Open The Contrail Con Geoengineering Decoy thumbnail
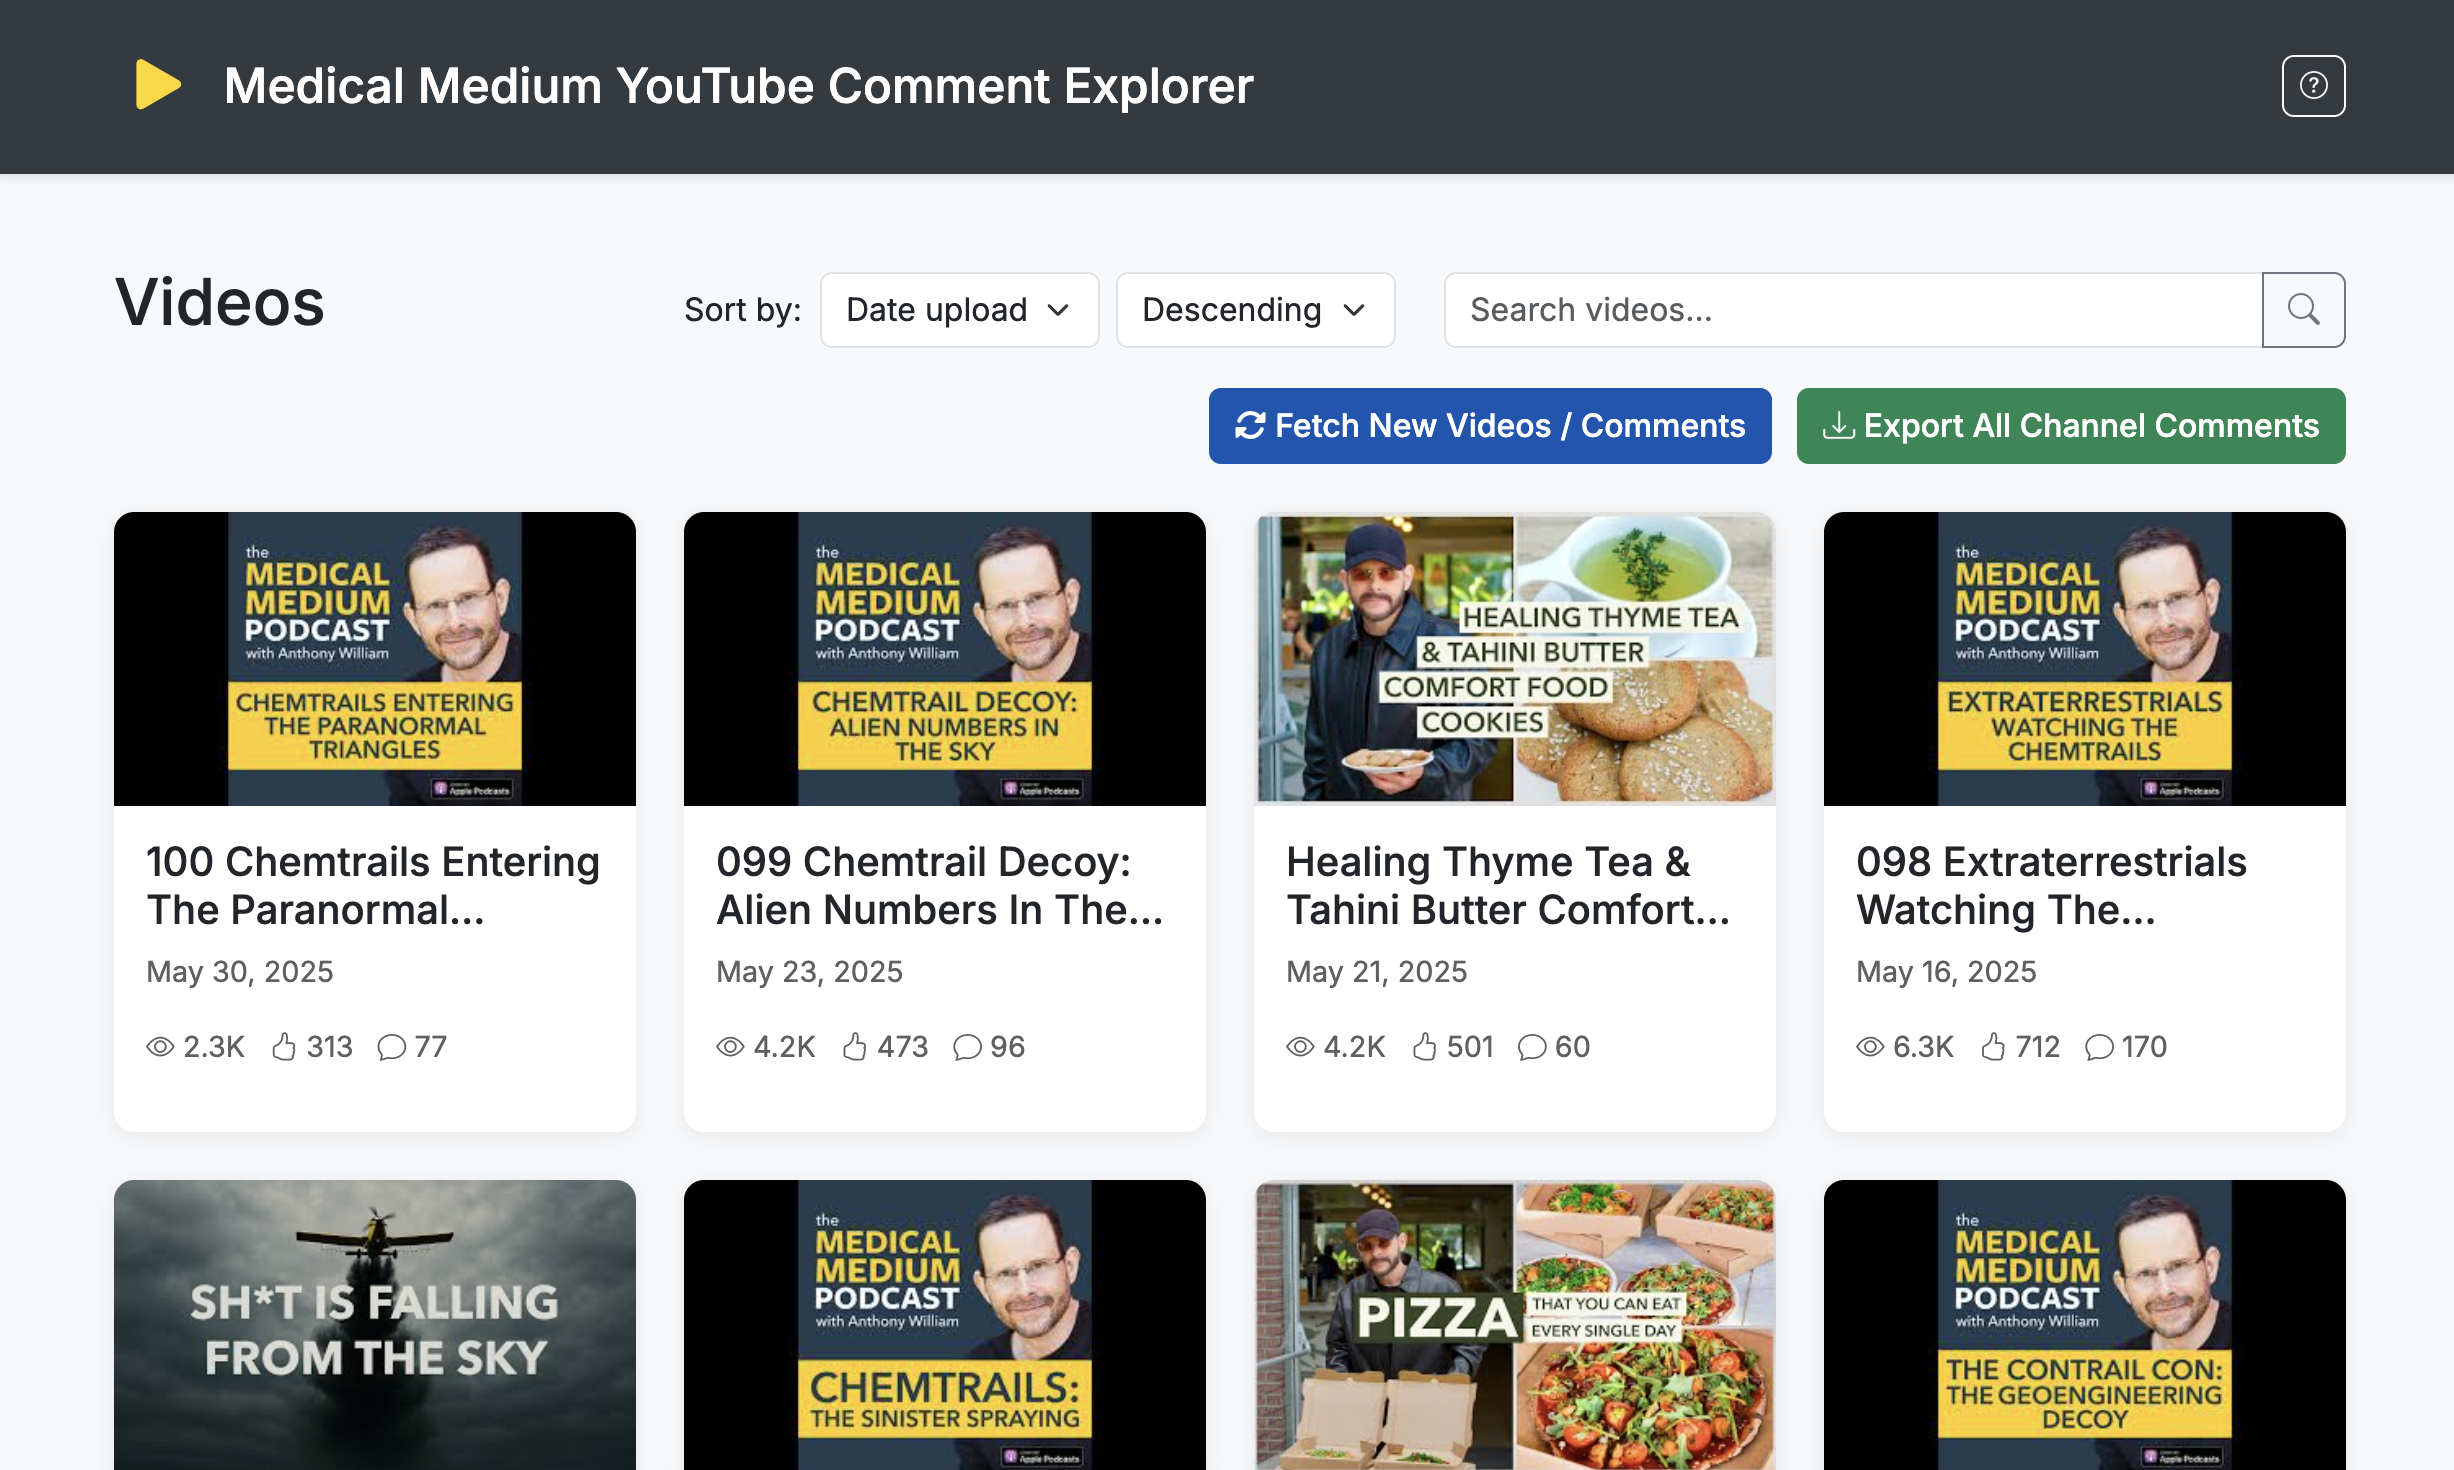The width and height of the screenshot is (2454, 1470). (x=2085, y=1325)
